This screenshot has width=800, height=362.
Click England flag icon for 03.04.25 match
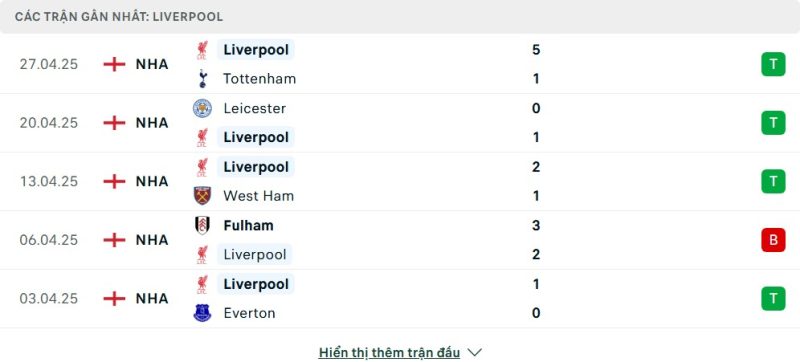(x=114, y=298)
